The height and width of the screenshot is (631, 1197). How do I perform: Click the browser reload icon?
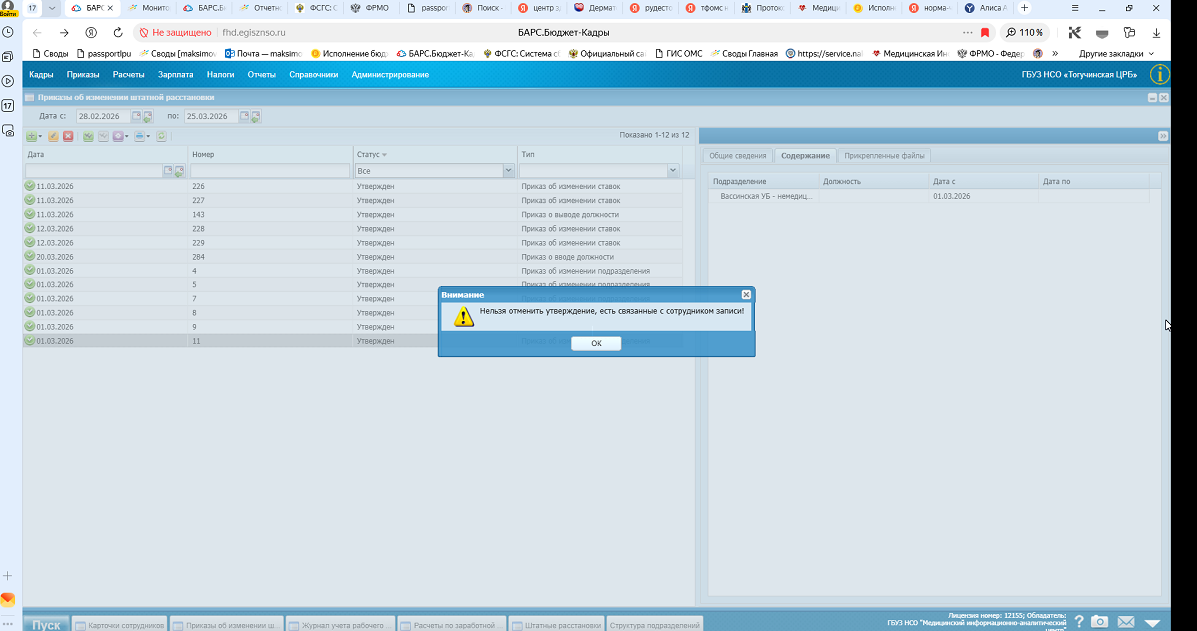[x=118, y=33]
